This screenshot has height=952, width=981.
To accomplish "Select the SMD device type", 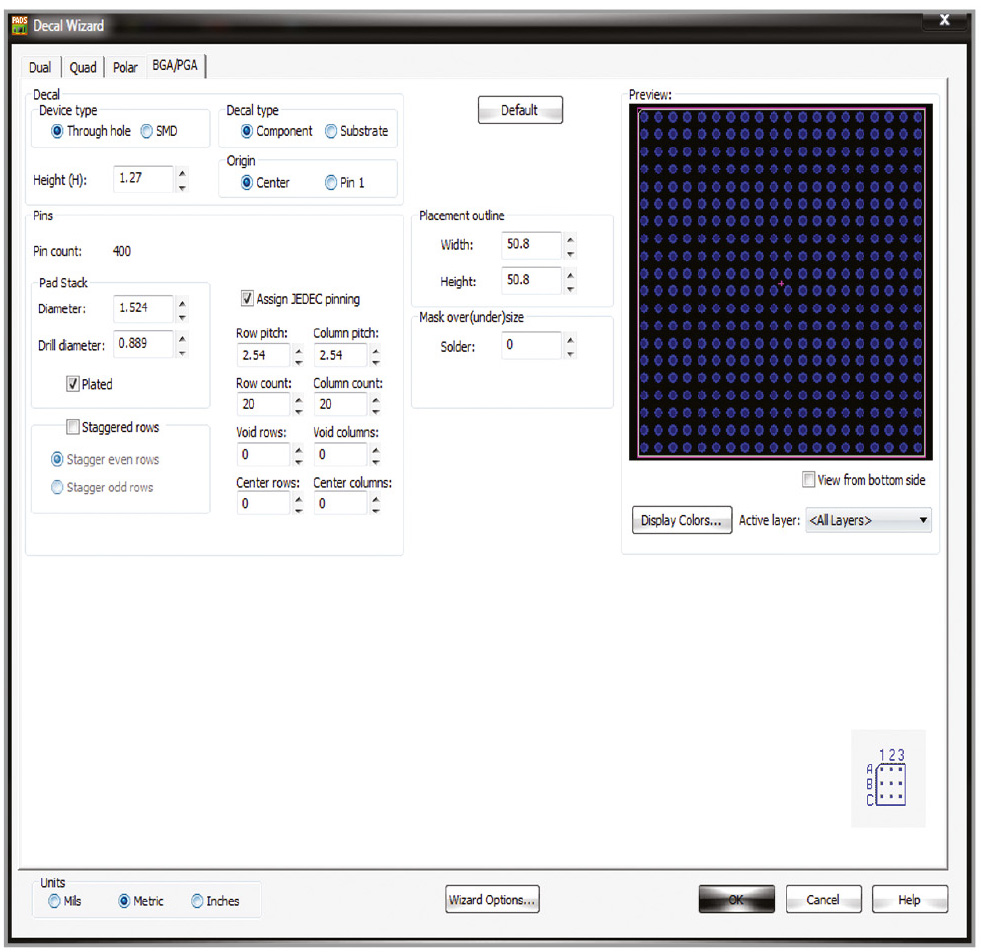I will point(147,131).
